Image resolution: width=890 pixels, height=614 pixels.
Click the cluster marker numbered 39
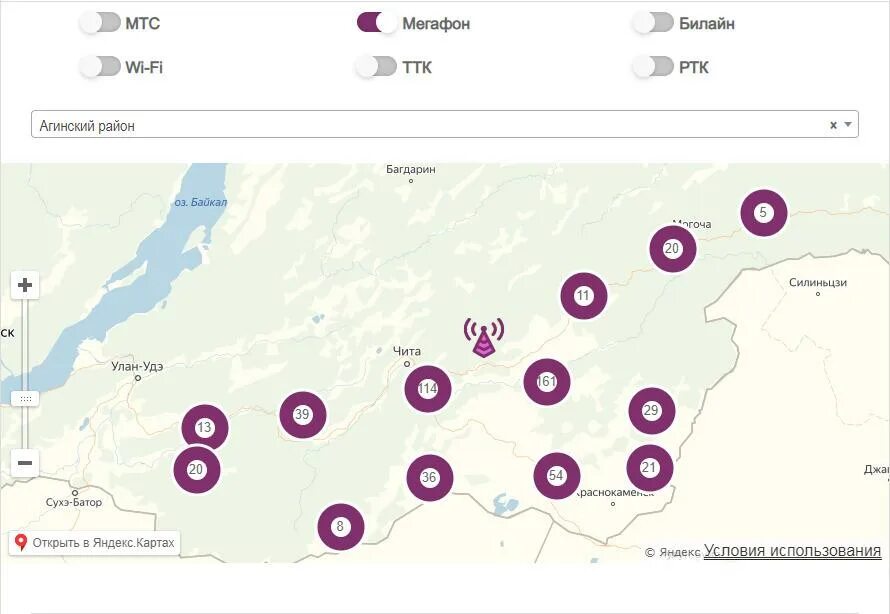pos(302,415)
